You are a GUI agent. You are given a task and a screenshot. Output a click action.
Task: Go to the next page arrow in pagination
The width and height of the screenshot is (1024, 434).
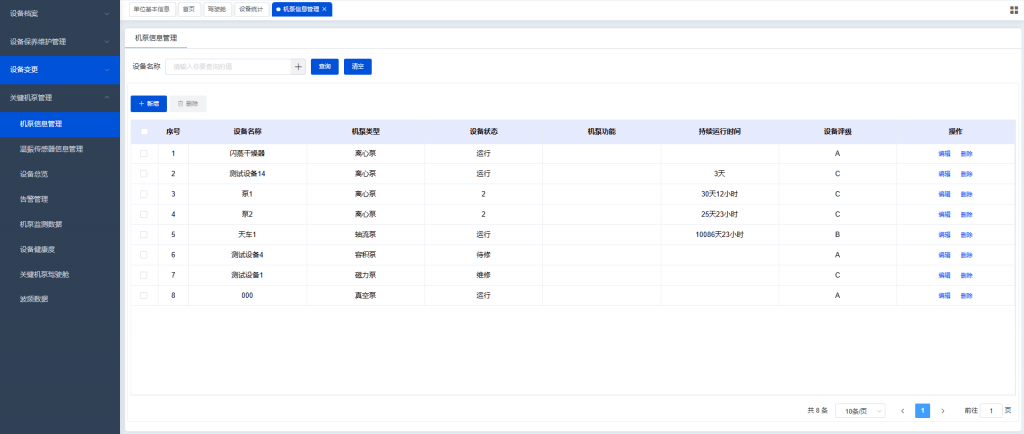pyautogui.click(x=943, y=411)
